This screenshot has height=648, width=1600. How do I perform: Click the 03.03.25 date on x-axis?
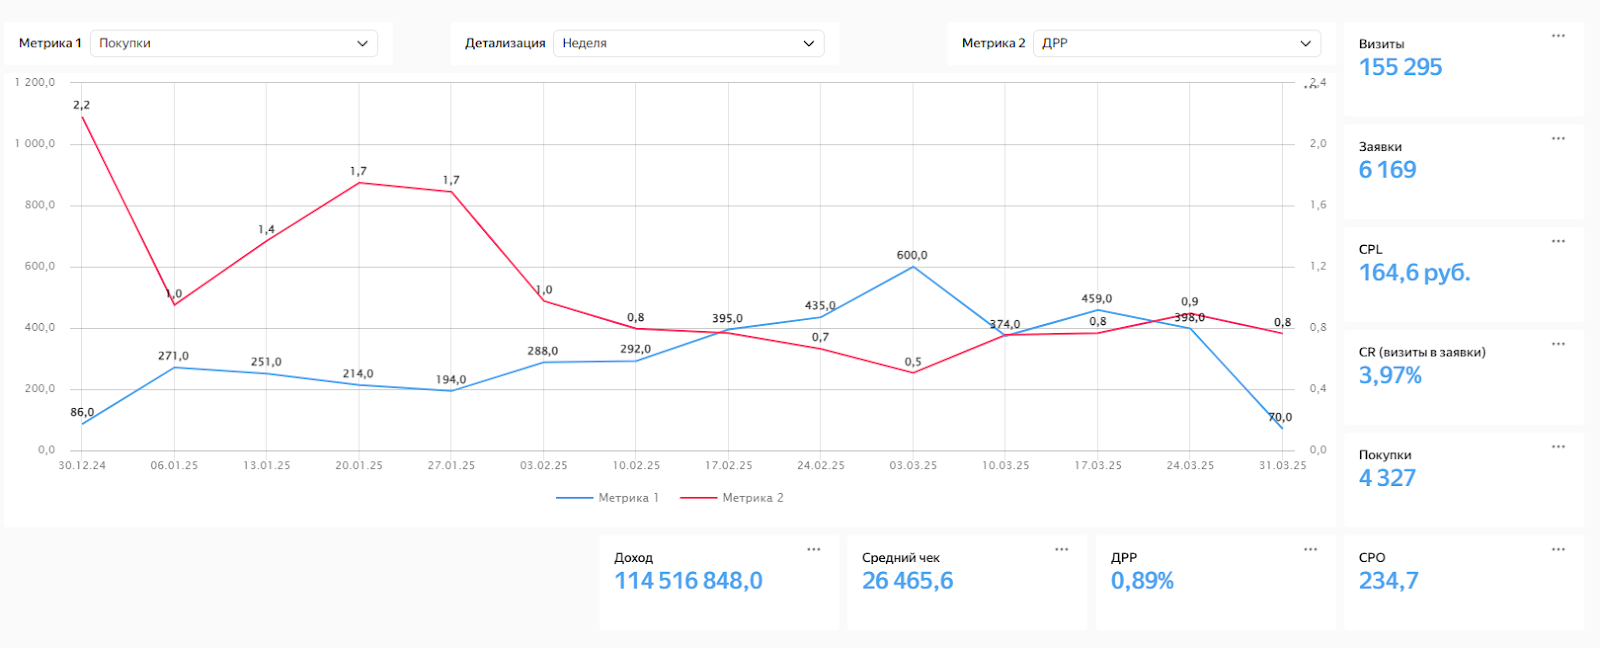(x=913, y=466)
